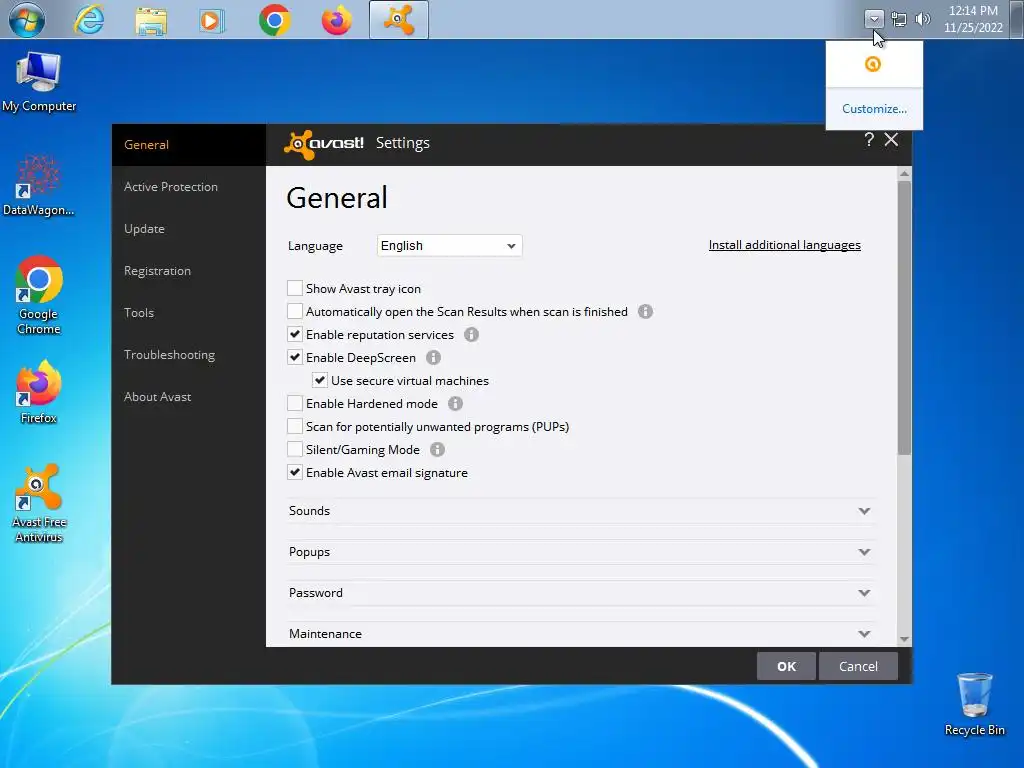Click Customize in the tray popup
The height and width of the screenshot is (768, 1024).
point(874,108)
